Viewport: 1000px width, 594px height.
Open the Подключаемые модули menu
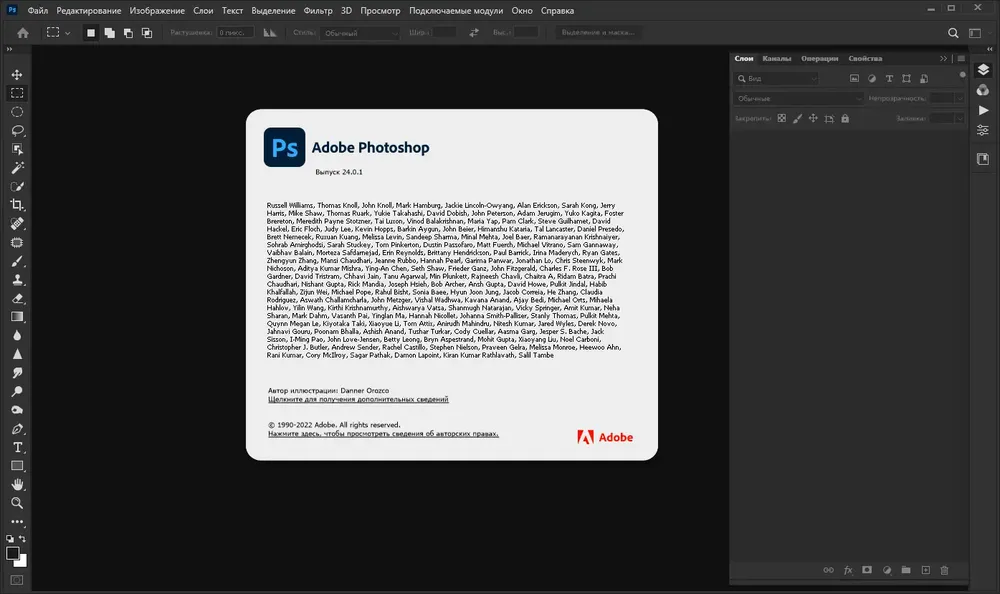(x=456, y=10)
